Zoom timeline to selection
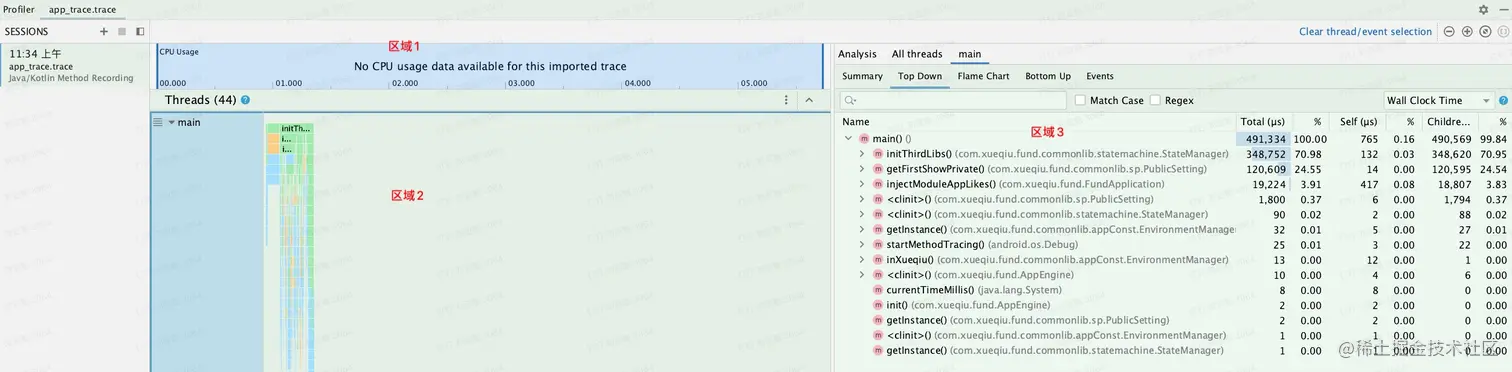Screen dimensions: 1512x372 1503,32
